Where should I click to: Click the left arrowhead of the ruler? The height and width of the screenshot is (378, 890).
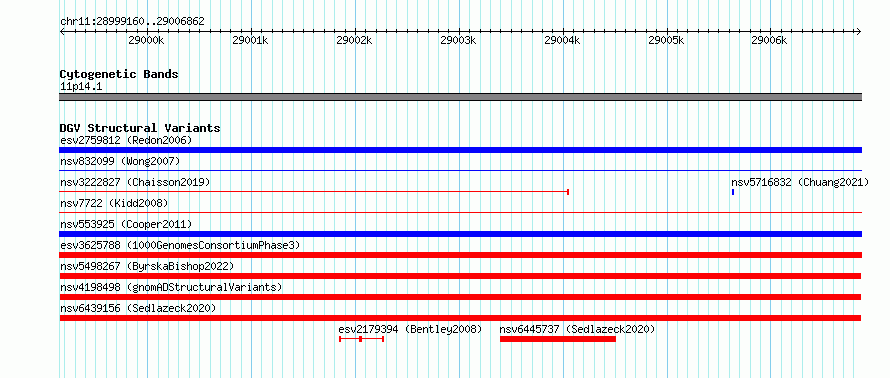(x=62, y=31)
